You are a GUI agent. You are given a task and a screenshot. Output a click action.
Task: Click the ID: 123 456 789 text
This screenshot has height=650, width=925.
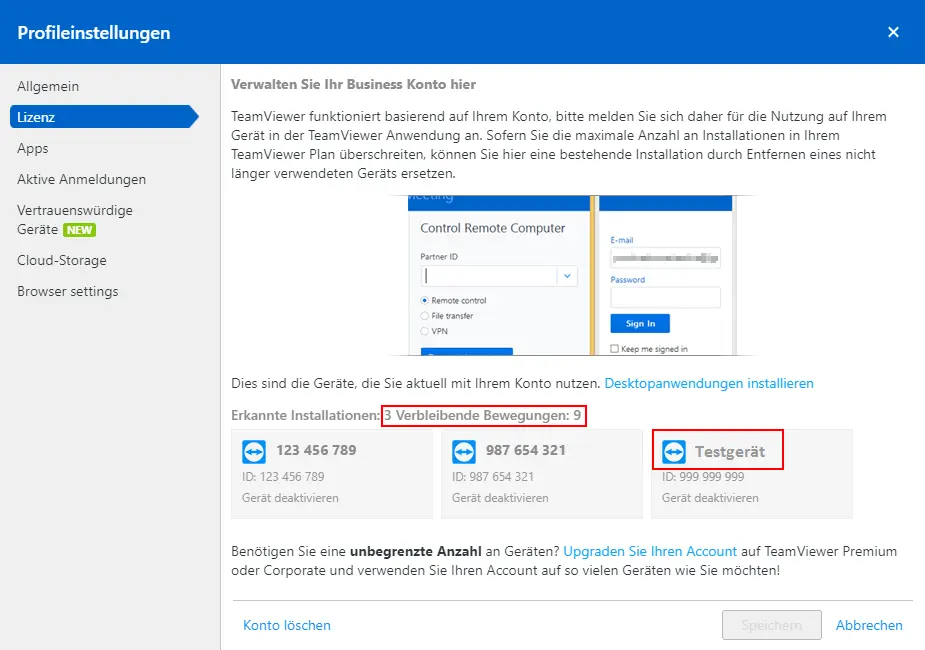(x=283, y=477)
